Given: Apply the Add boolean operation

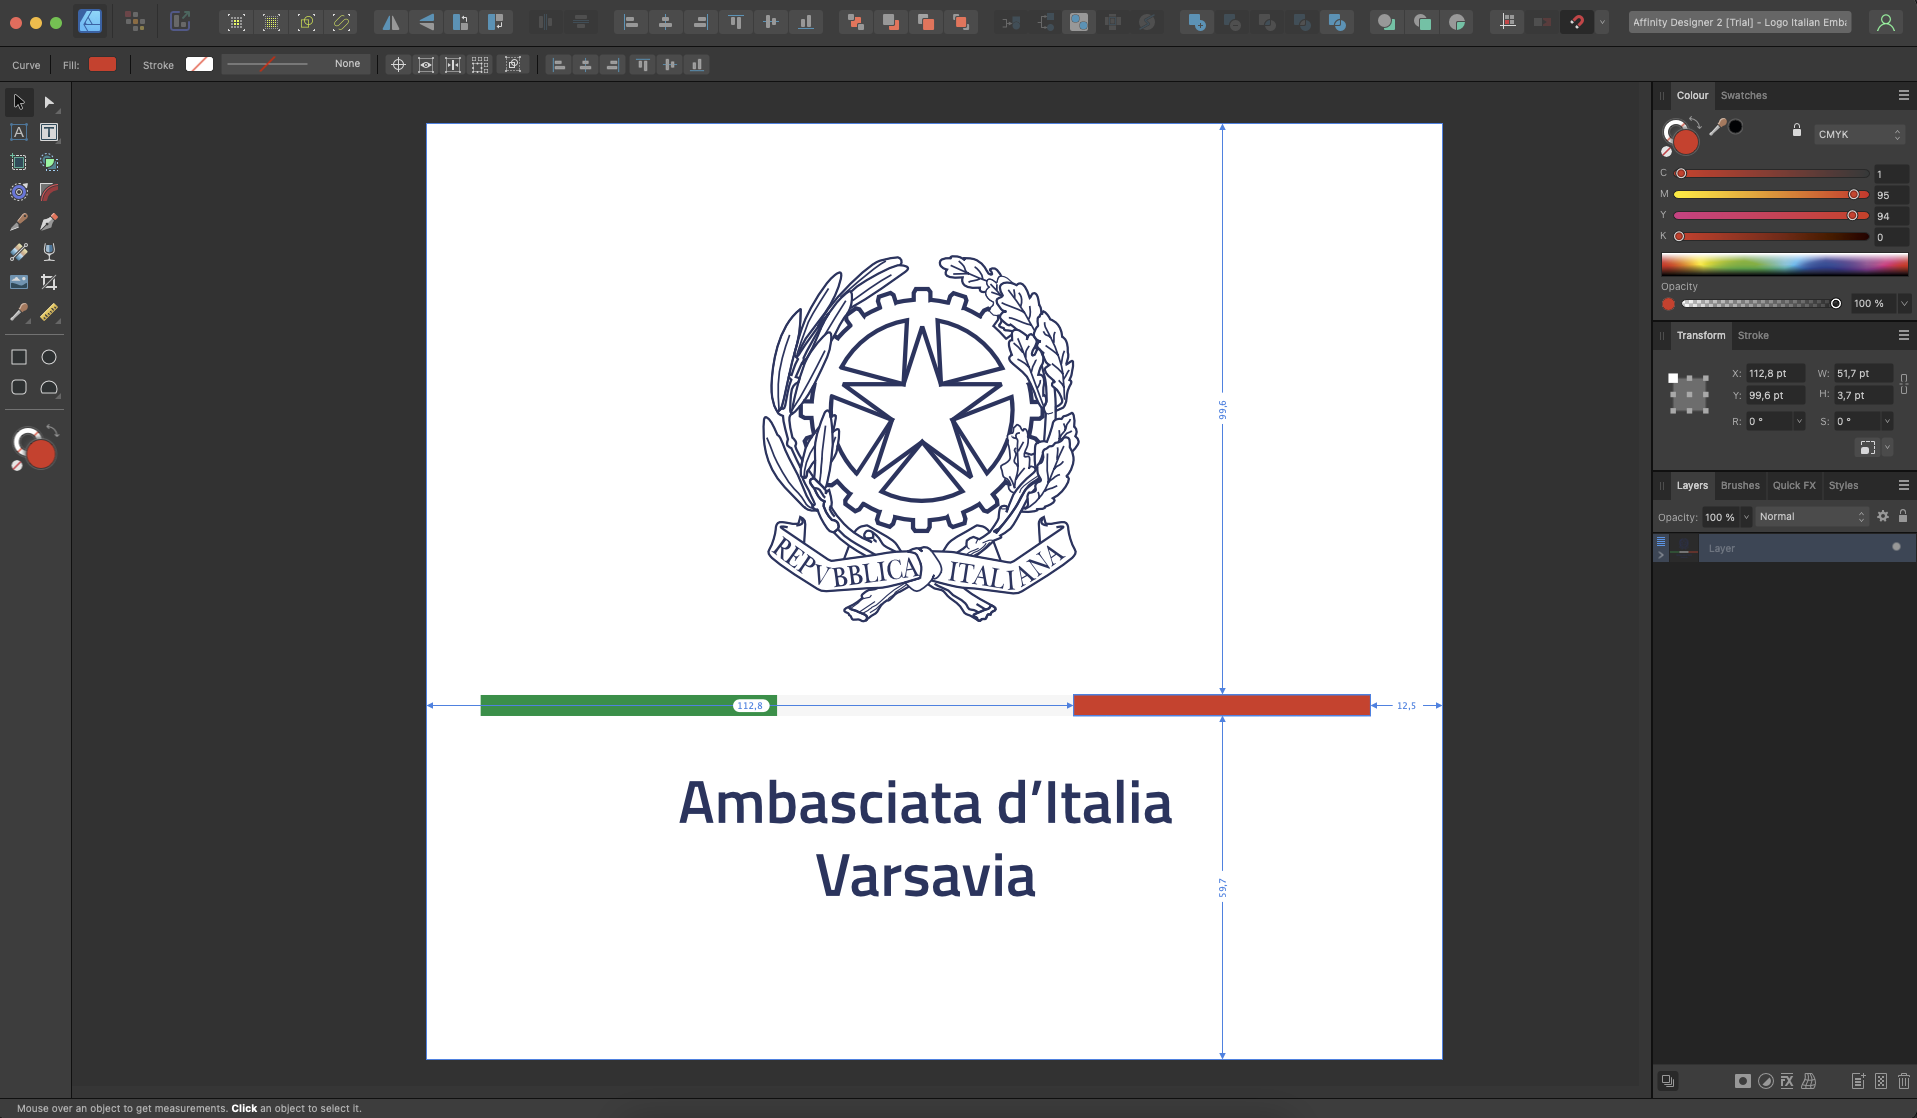Looking at the screenshot, I should point(1197,22).
